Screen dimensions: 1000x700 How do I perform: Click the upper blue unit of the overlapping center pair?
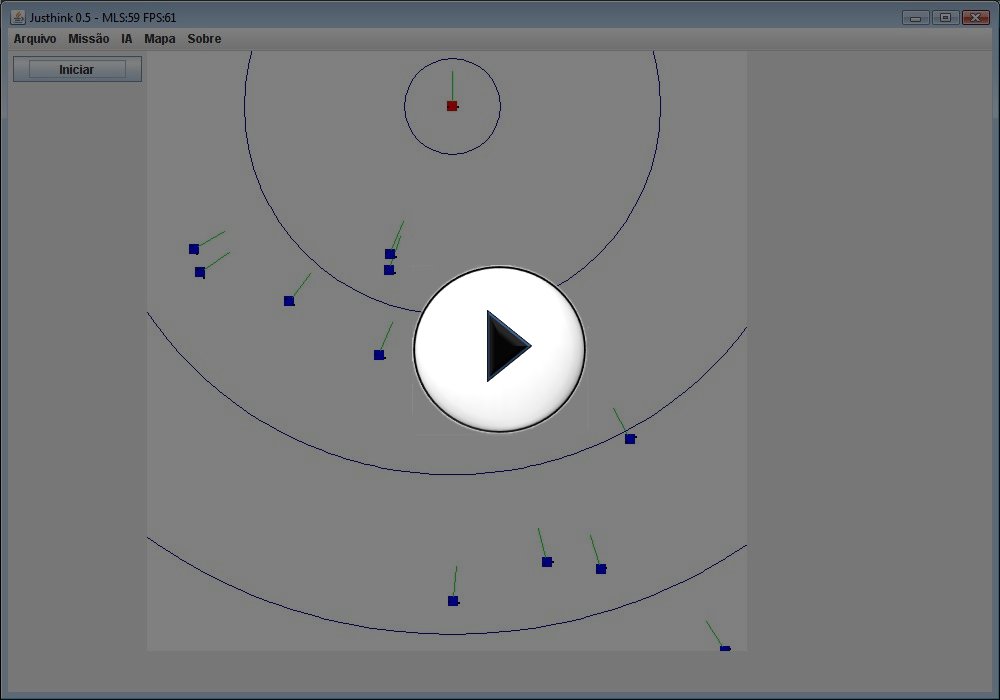click(x=390, y=254)
